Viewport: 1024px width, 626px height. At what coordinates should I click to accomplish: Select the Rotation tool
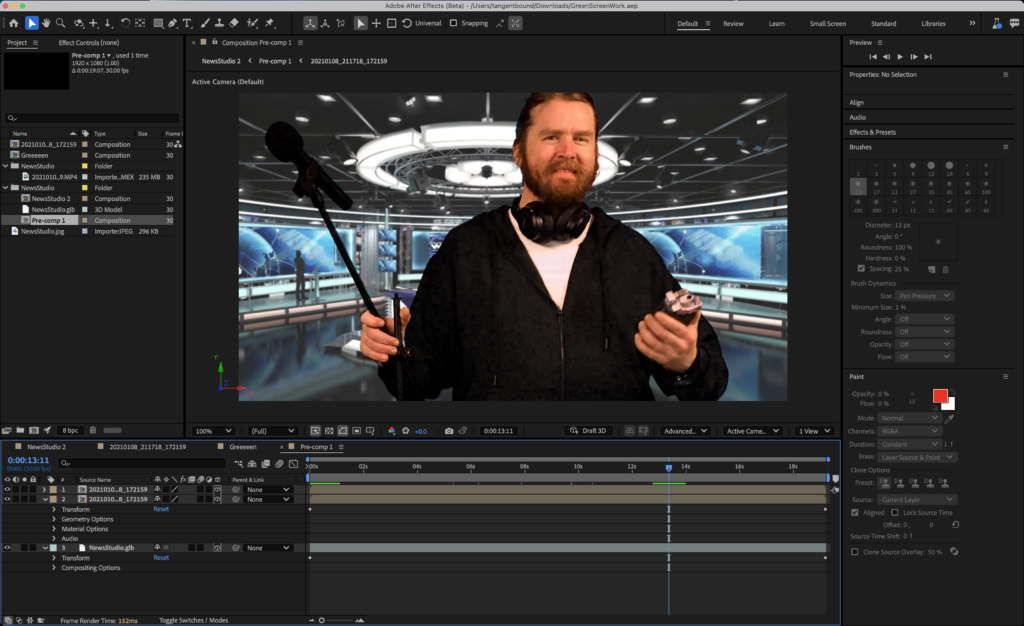125,22
